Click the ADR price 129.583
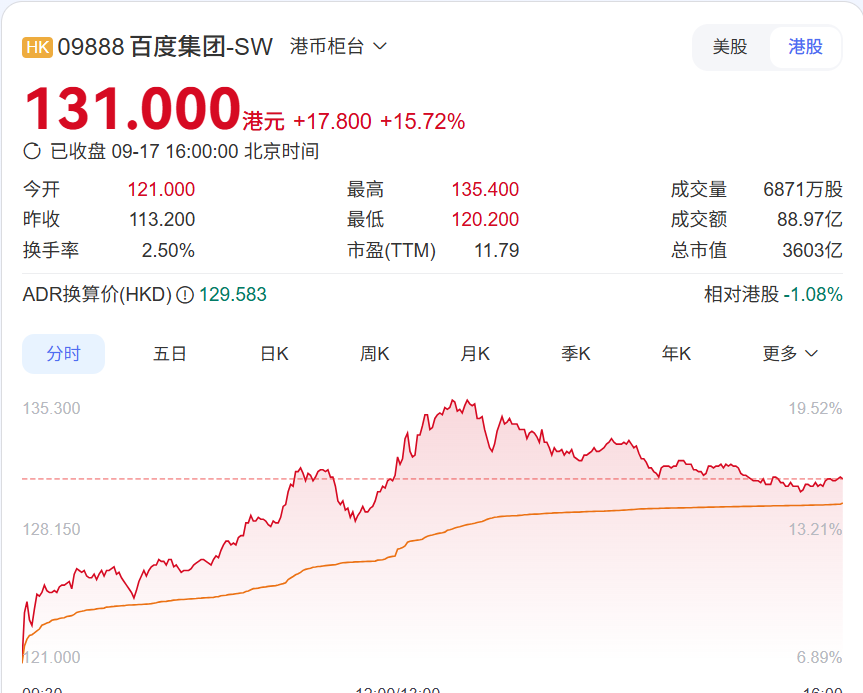Viewport: 863px width, 693px height. pos(233,295)
